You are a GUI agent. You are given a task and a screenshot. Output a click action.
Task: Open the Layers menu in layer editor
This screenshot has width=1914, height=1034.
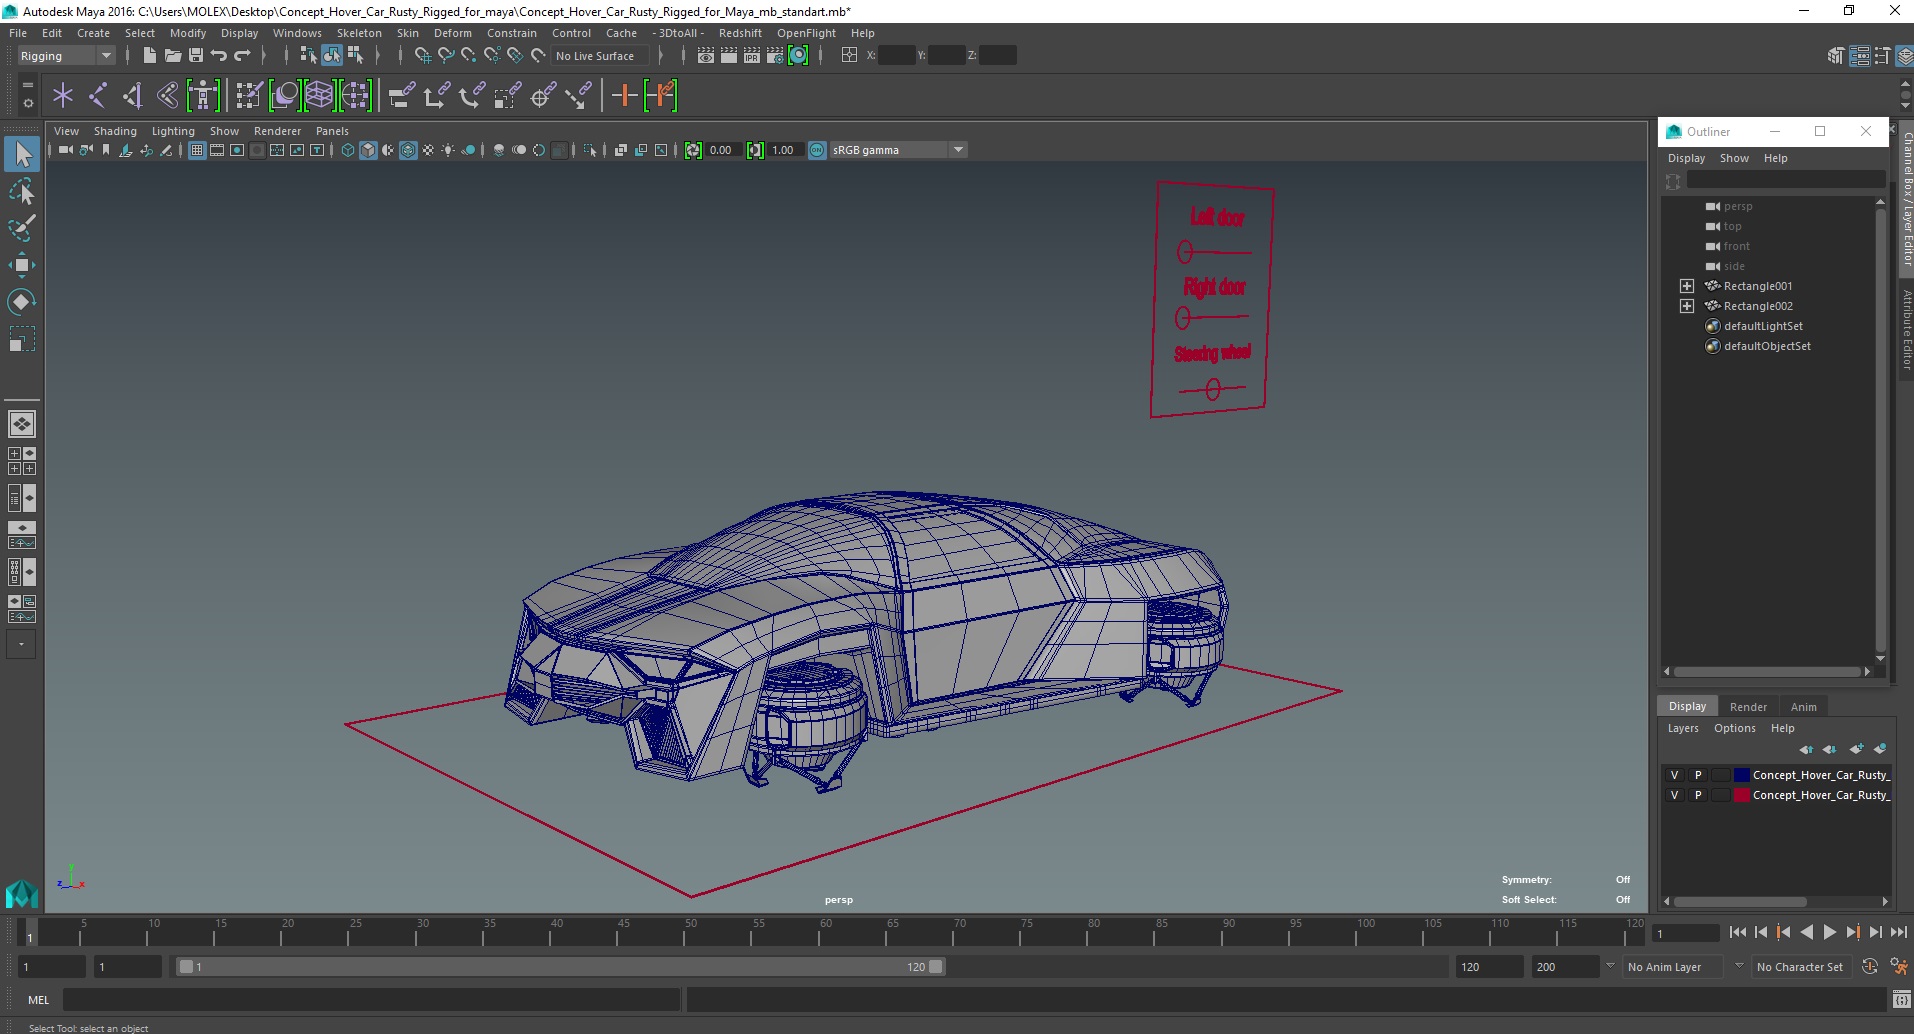tap(1683, 728)
